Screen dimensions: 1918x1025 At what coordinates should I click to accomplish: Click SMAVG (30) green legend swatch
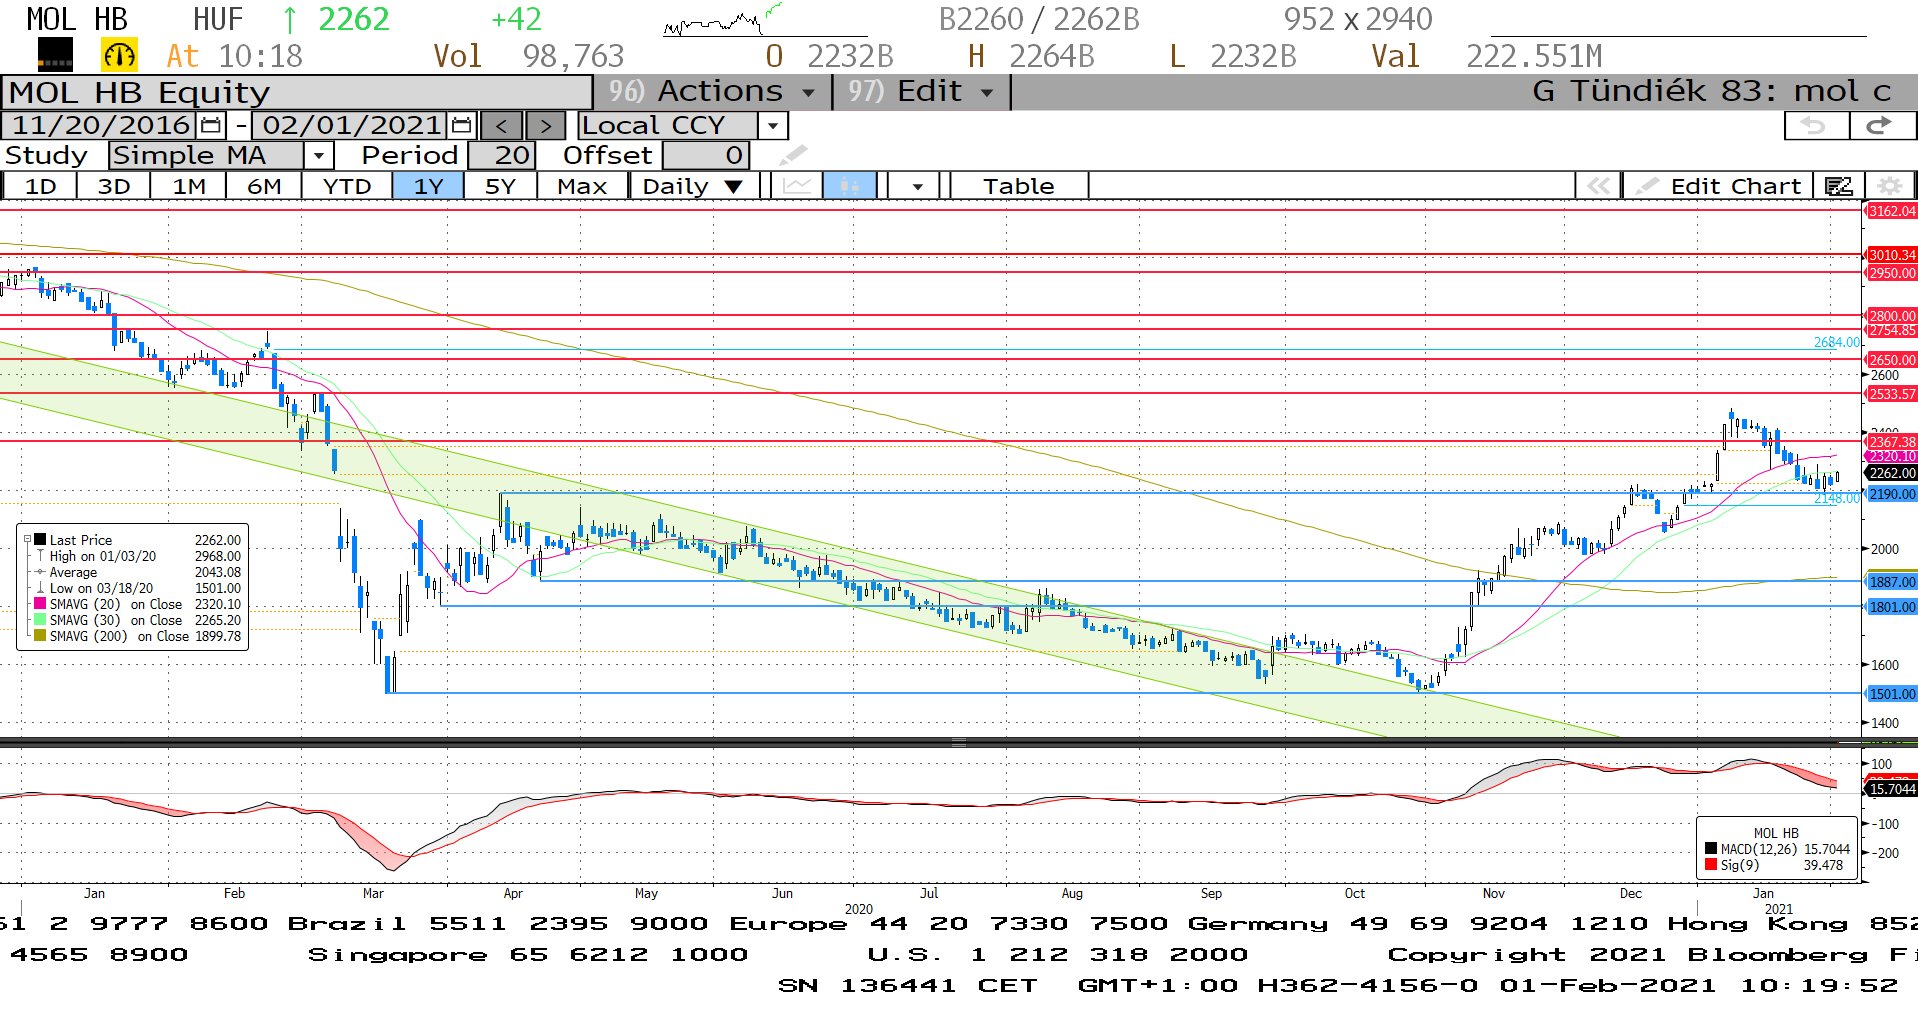pyautogui.click(x=40, y=620)
